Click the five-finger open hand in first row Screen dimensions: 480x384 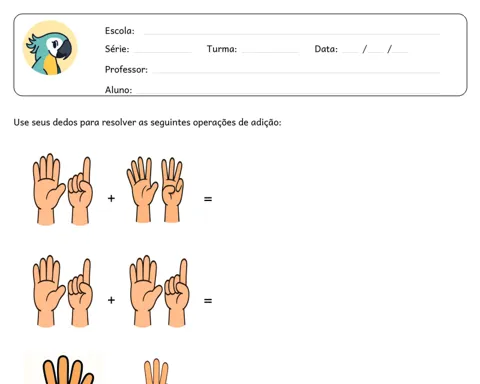(x=49, y=189)
